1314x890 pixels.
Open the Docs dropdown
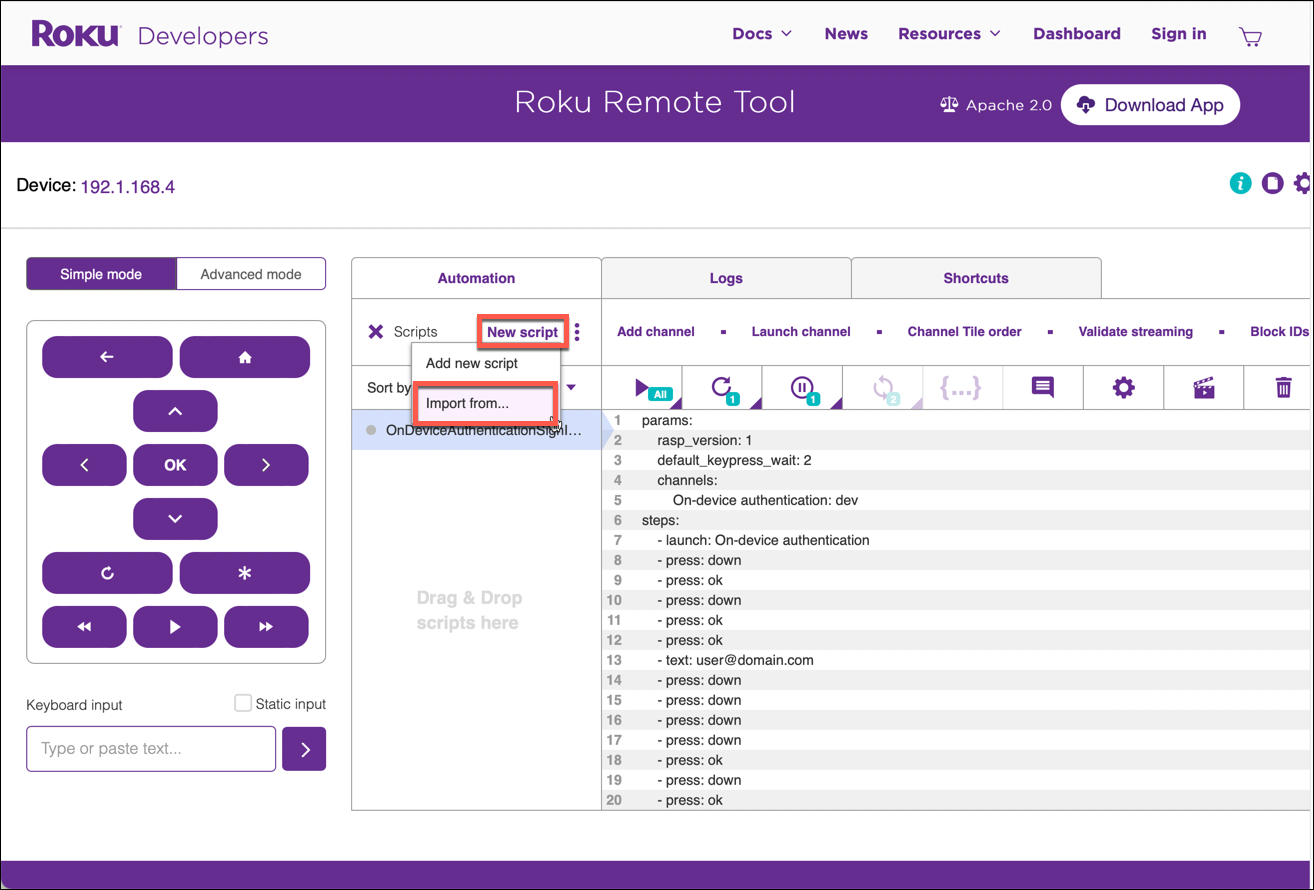tap(761, 33)
